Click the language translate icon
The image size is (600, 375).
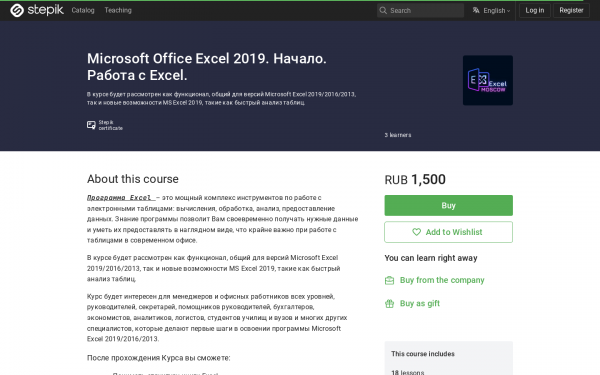pyautogui.click(x=476, y=10)
